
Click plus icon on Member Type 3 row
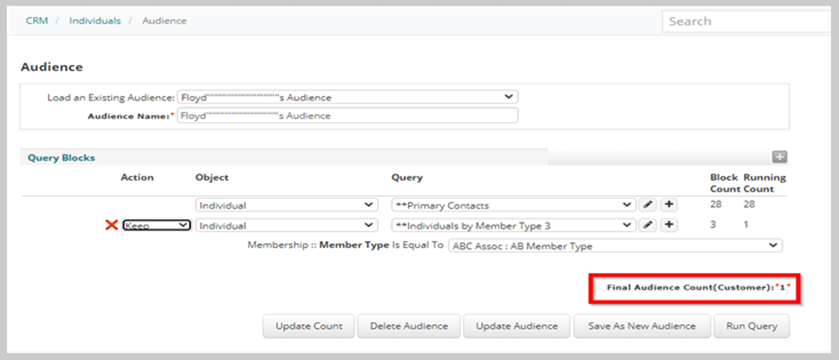(x=669, y=225)
